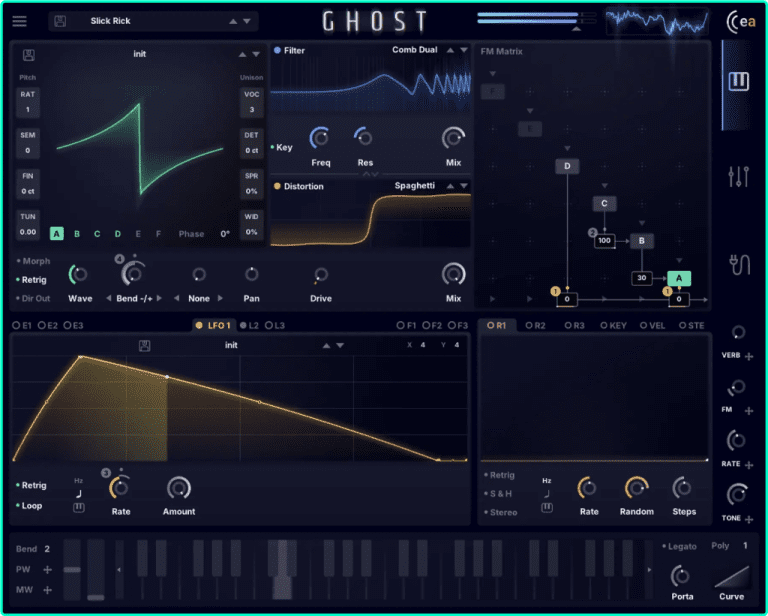The image size is (768, 616).
Task: Open the LFO 1 tab
Action: [x=213, y=326]
